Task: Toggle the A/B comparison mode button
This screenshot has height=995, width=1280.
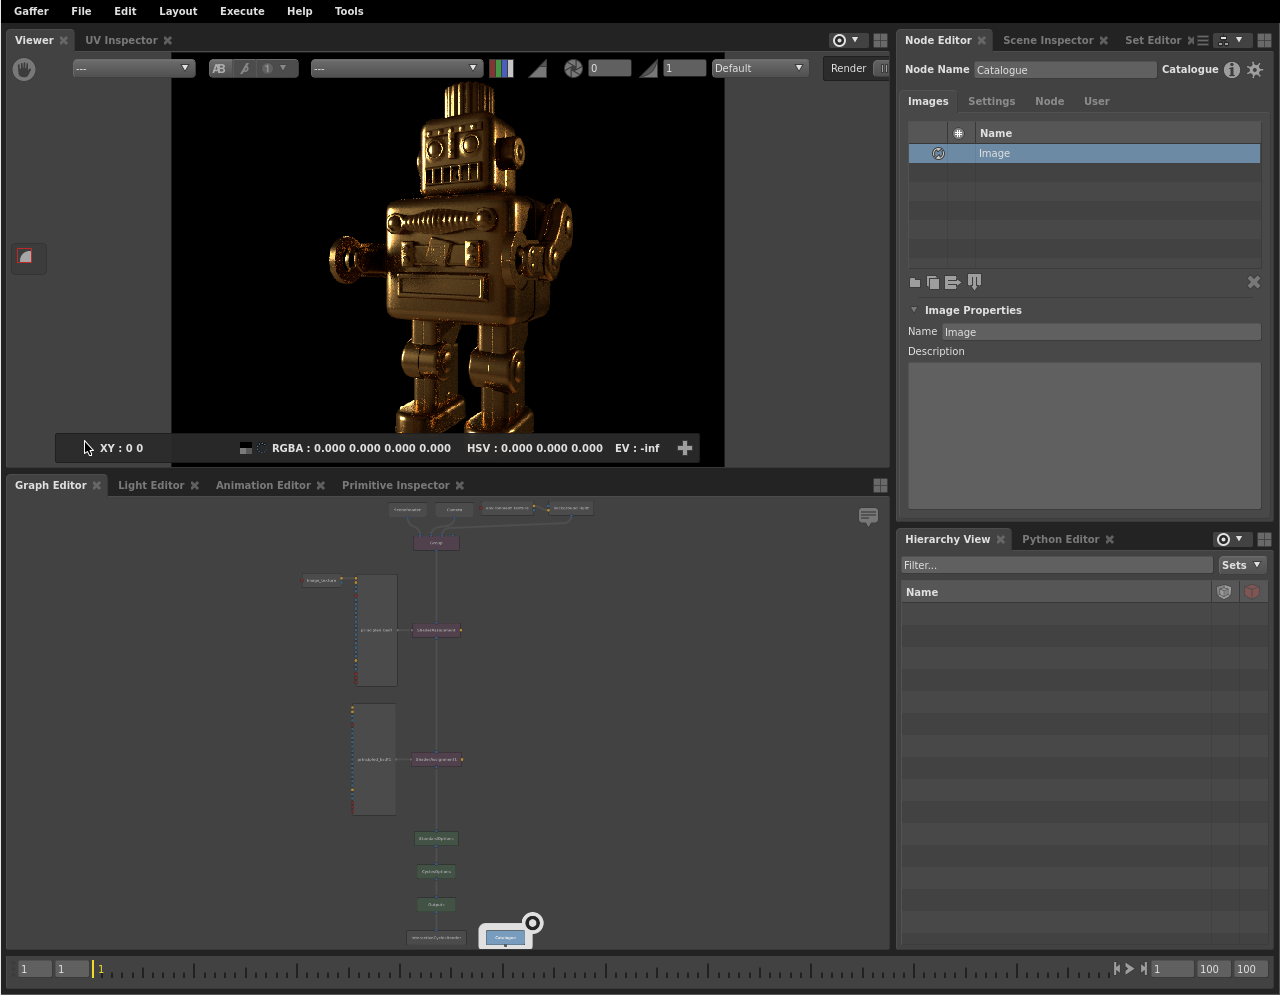Action: (x=219, y=69)
